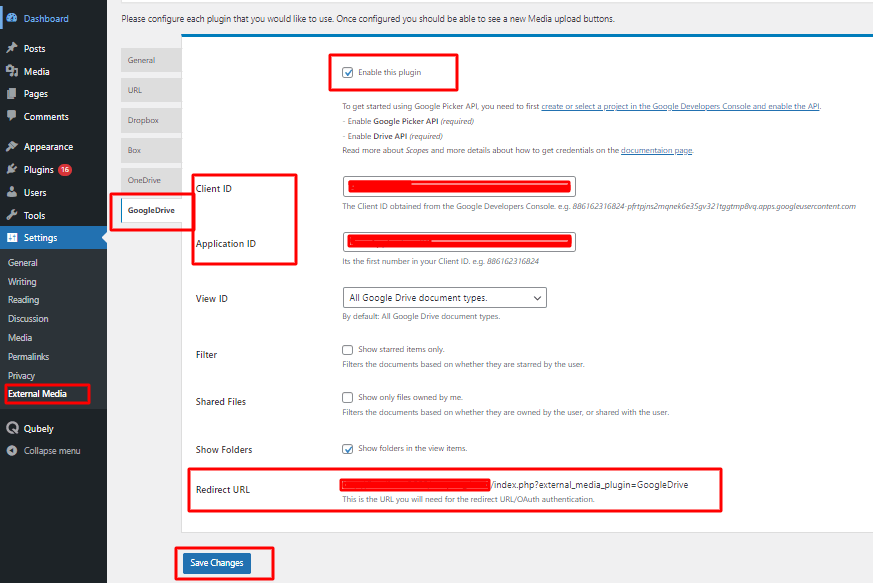Click the 'Redirect URL' row label
Viewport: 873px width, 583px height.
(223, 489)
